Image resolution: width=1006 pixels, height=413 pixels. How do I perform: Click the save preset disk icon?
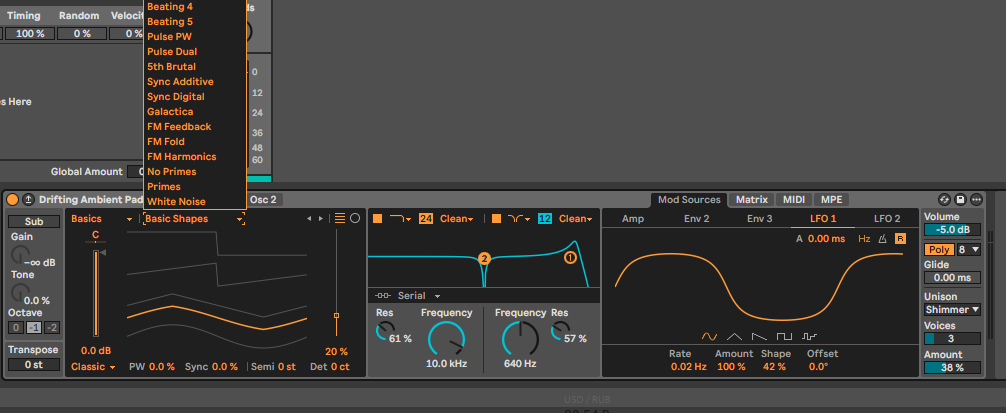coord(960,199)
